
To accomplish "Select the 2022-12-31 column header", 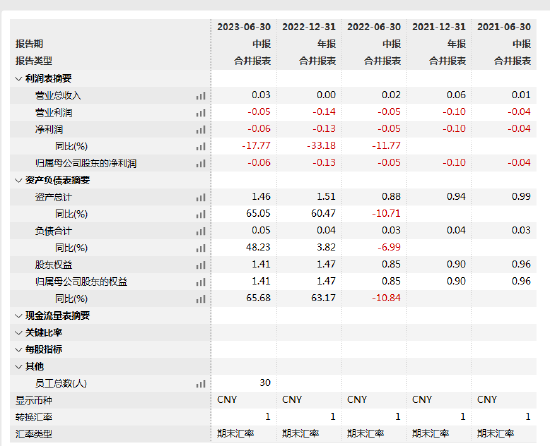I will (309, 27).
